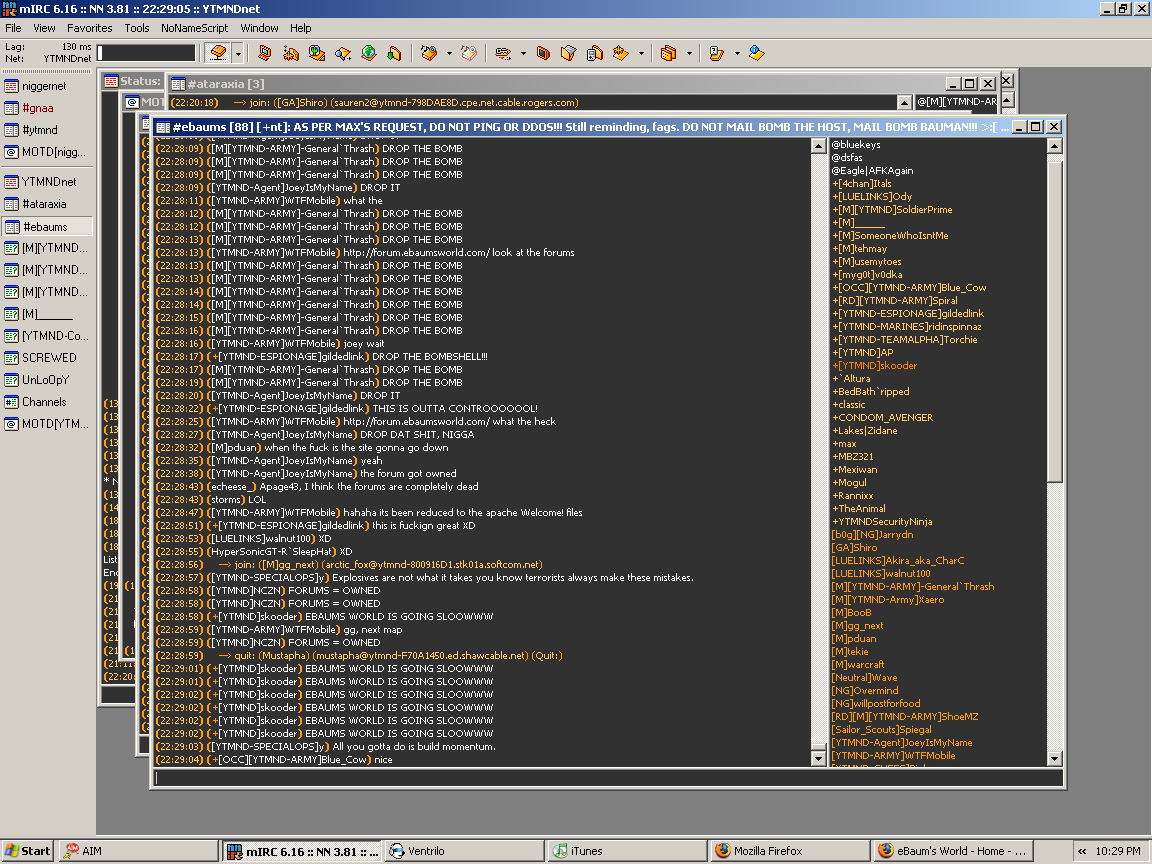Click the green globe toolbar icon
This screenshot has height=864, width=1152.
tap(368, 53)
